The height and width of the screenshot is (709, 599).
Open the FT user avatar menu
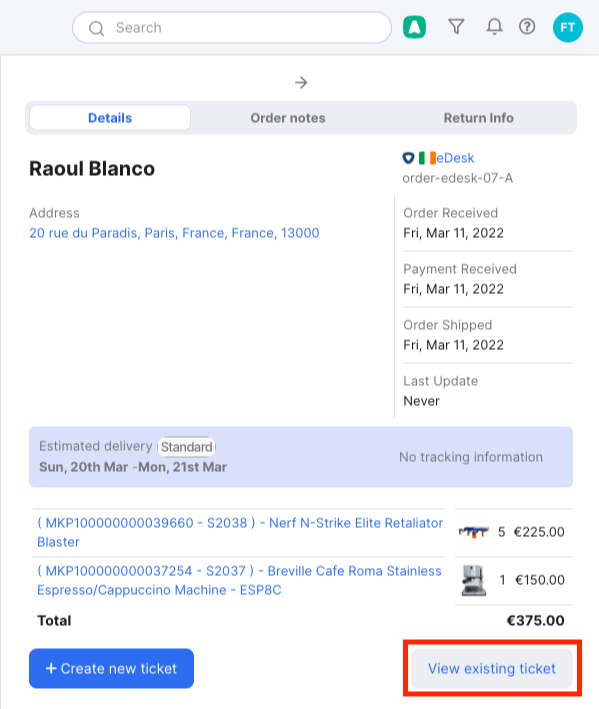pos(567,27)
